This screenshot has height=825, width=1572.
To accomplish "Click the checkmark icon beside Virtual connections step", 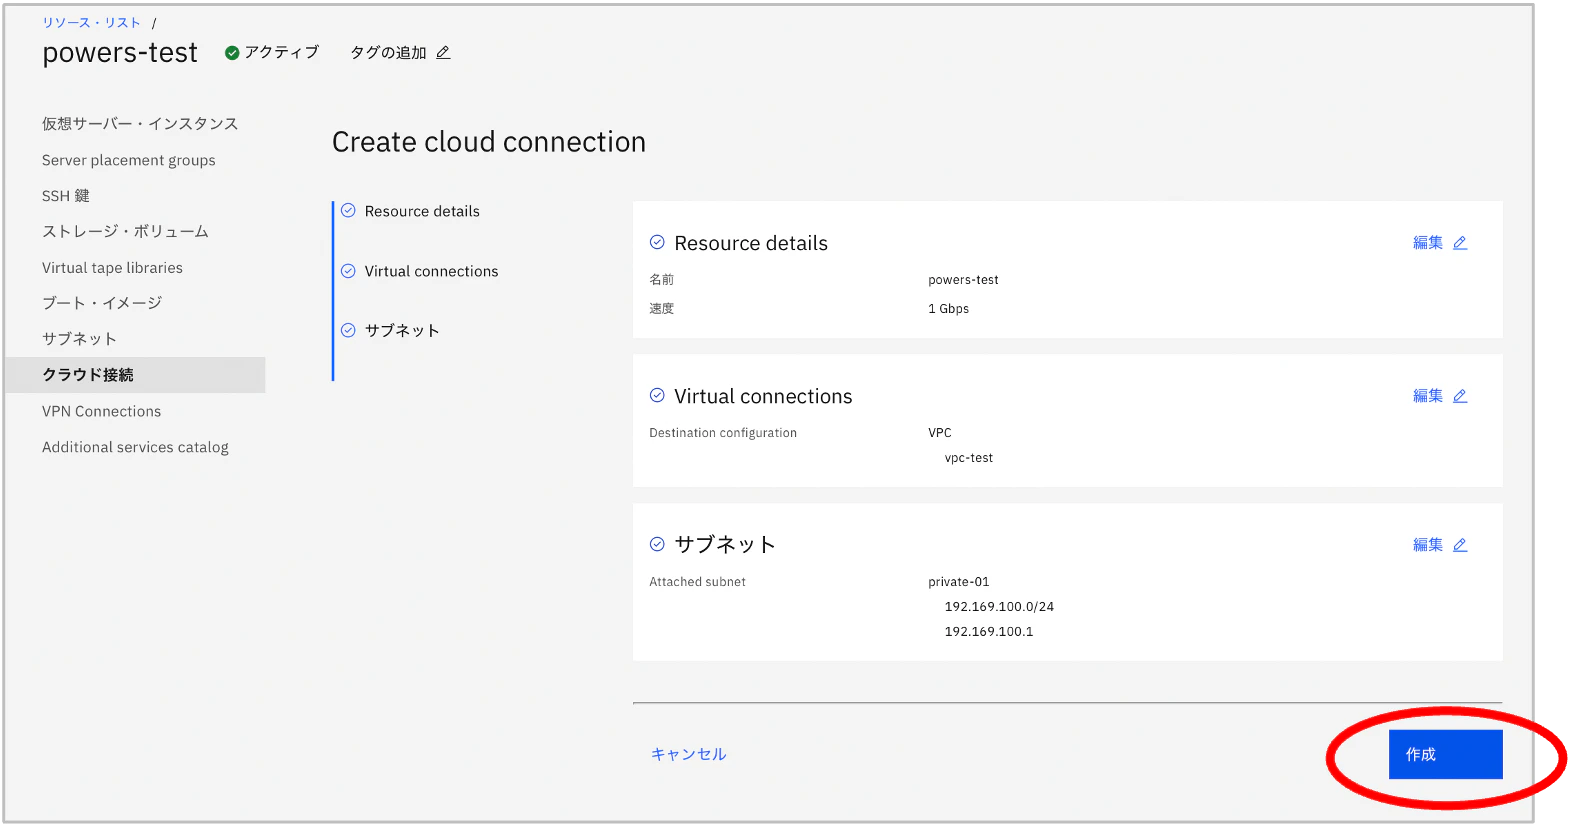I will (348, 271).
